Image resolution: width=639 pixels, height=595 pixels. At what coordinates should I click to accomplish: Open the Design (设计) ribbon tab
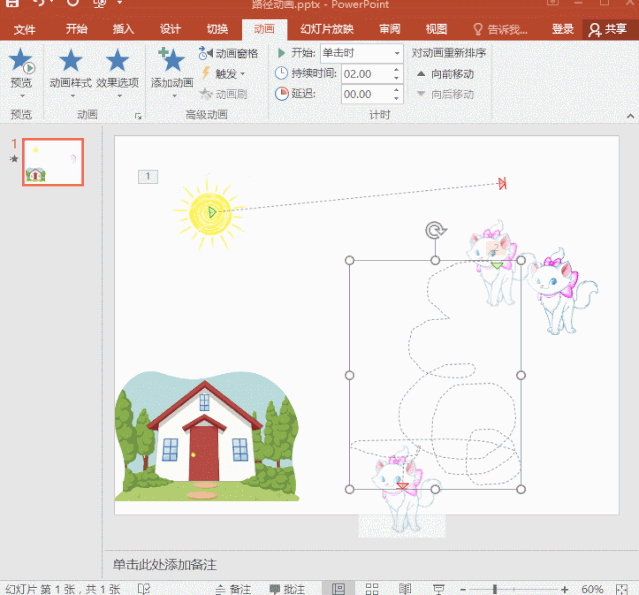[x=171, y=29]
